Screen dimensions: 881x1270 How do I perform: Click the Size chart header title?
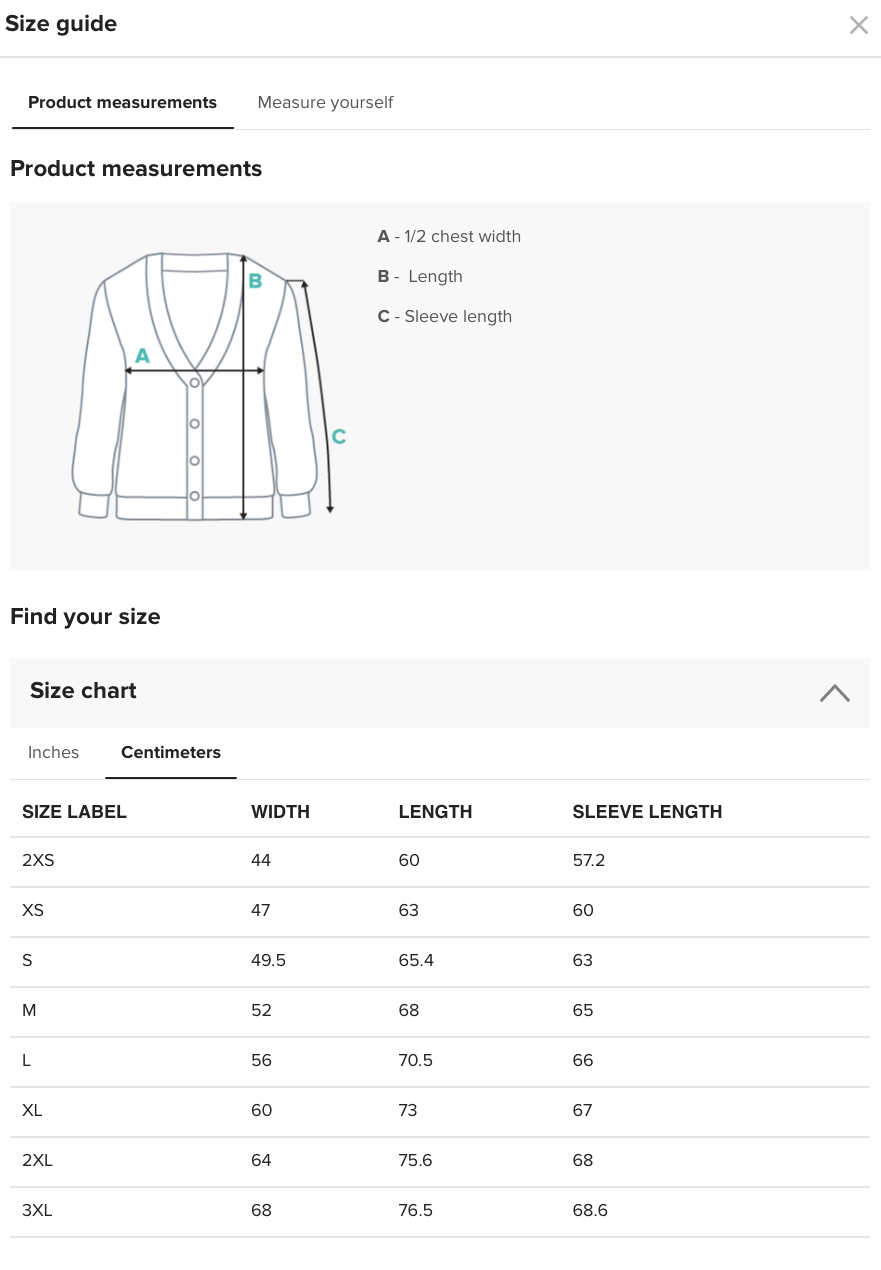83,691
